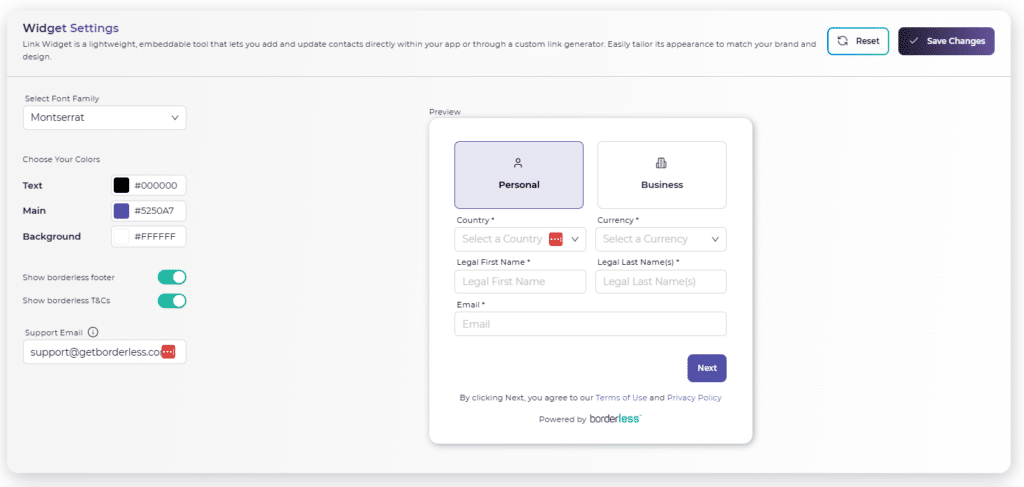Open the Privacy Policy link
This screenshot has height=487, width=1024.
tap(694, 397)
